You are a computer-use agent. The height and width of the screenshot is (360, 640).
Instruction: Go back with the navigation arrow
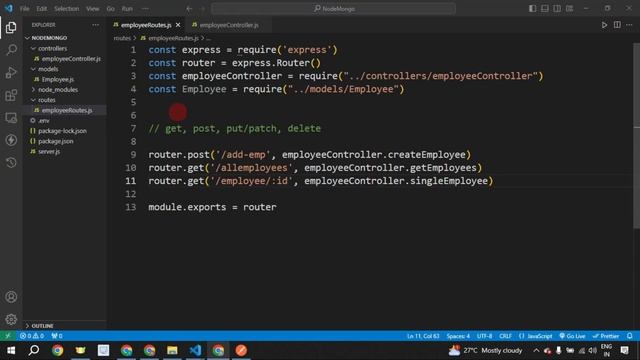[x=189, y=9]
